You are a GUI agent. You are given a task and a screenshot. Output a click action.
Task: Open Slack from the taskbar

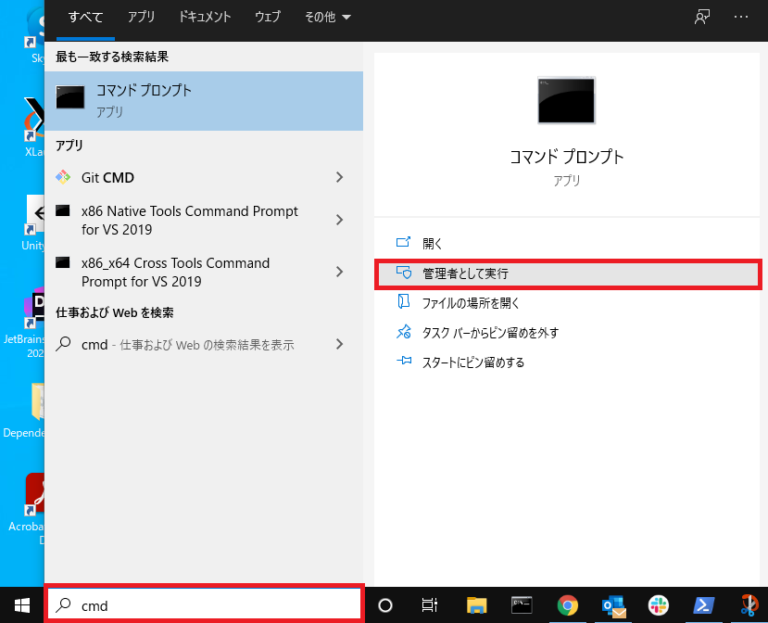coord(658,605)
